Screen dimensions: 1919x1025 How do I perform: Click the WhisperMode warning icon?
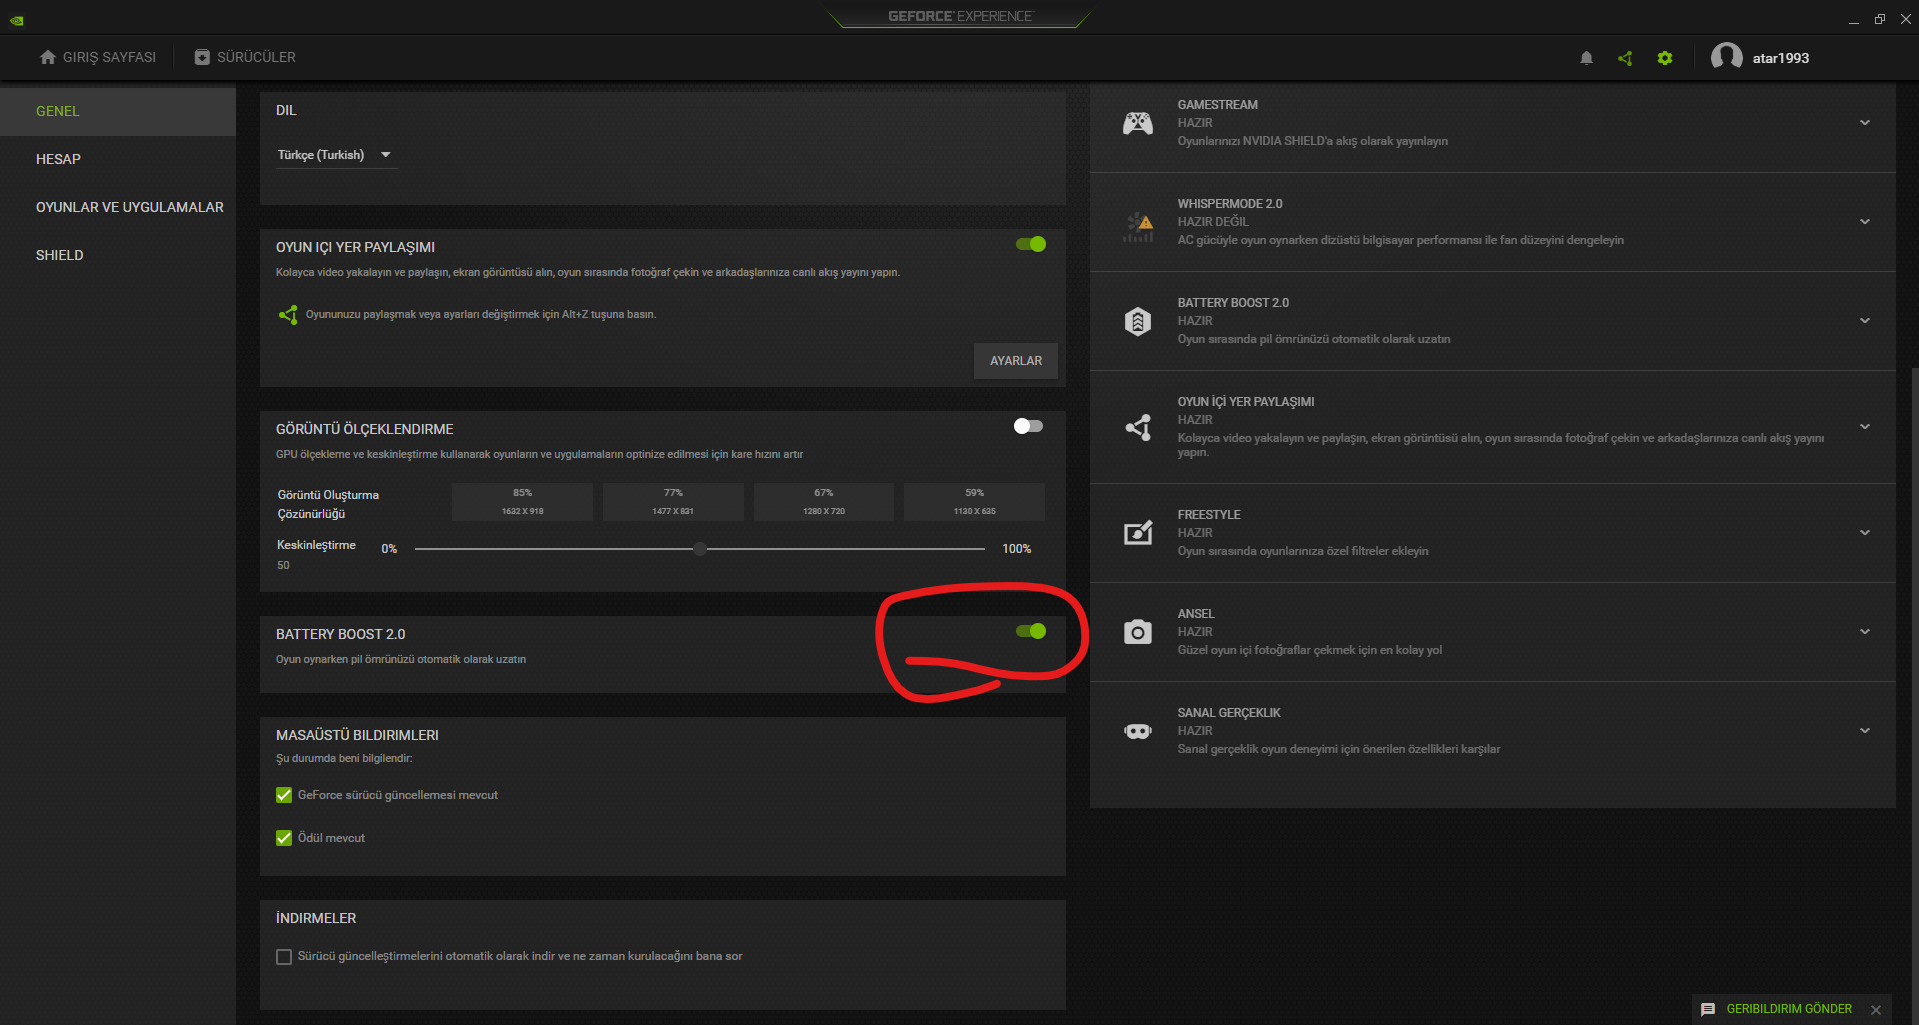click(1138, 226)
